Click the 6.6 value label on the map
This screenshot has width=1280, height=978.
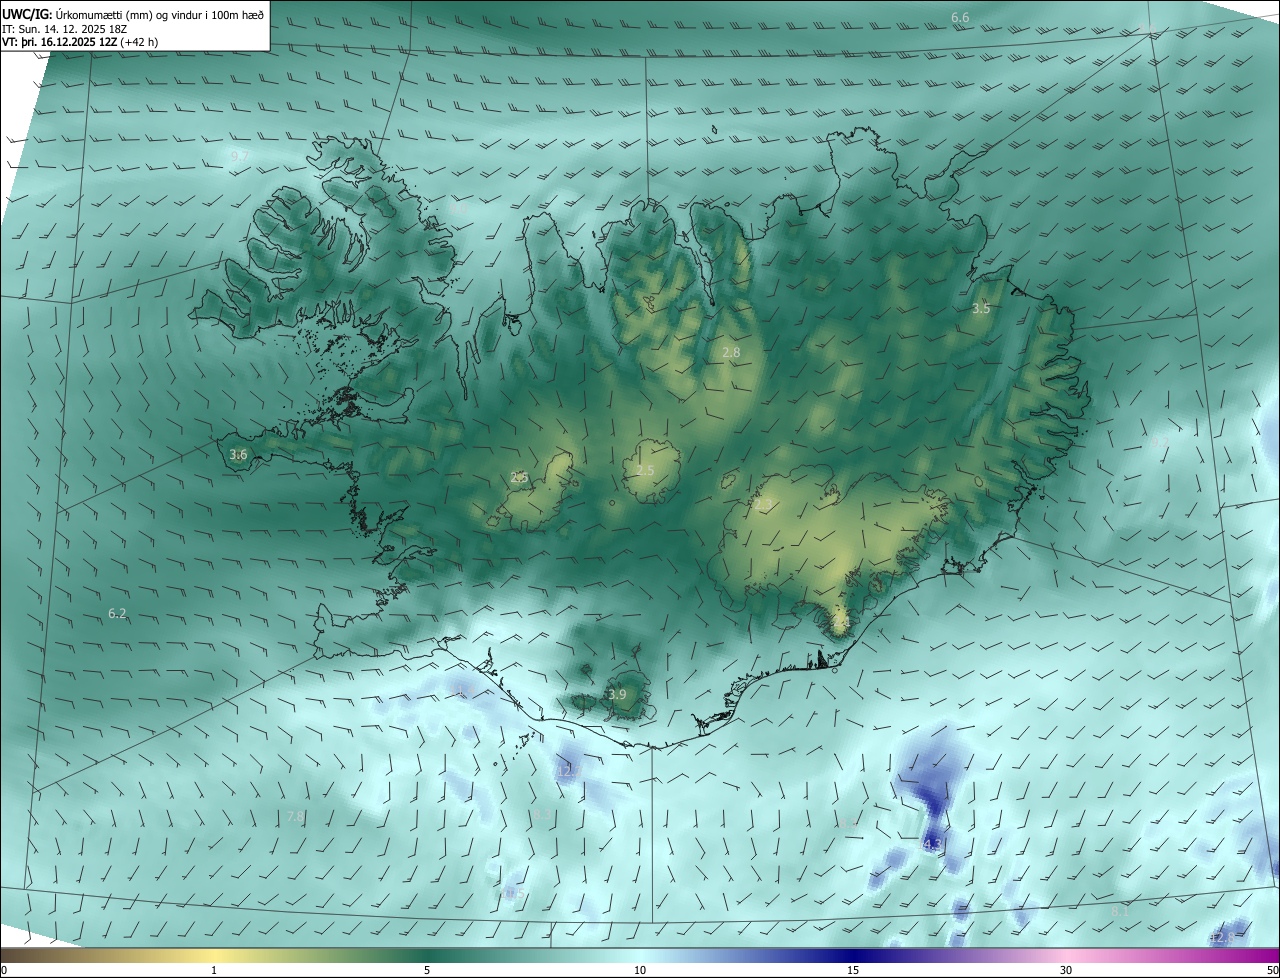pyautogui.click(x=960, y=18)
